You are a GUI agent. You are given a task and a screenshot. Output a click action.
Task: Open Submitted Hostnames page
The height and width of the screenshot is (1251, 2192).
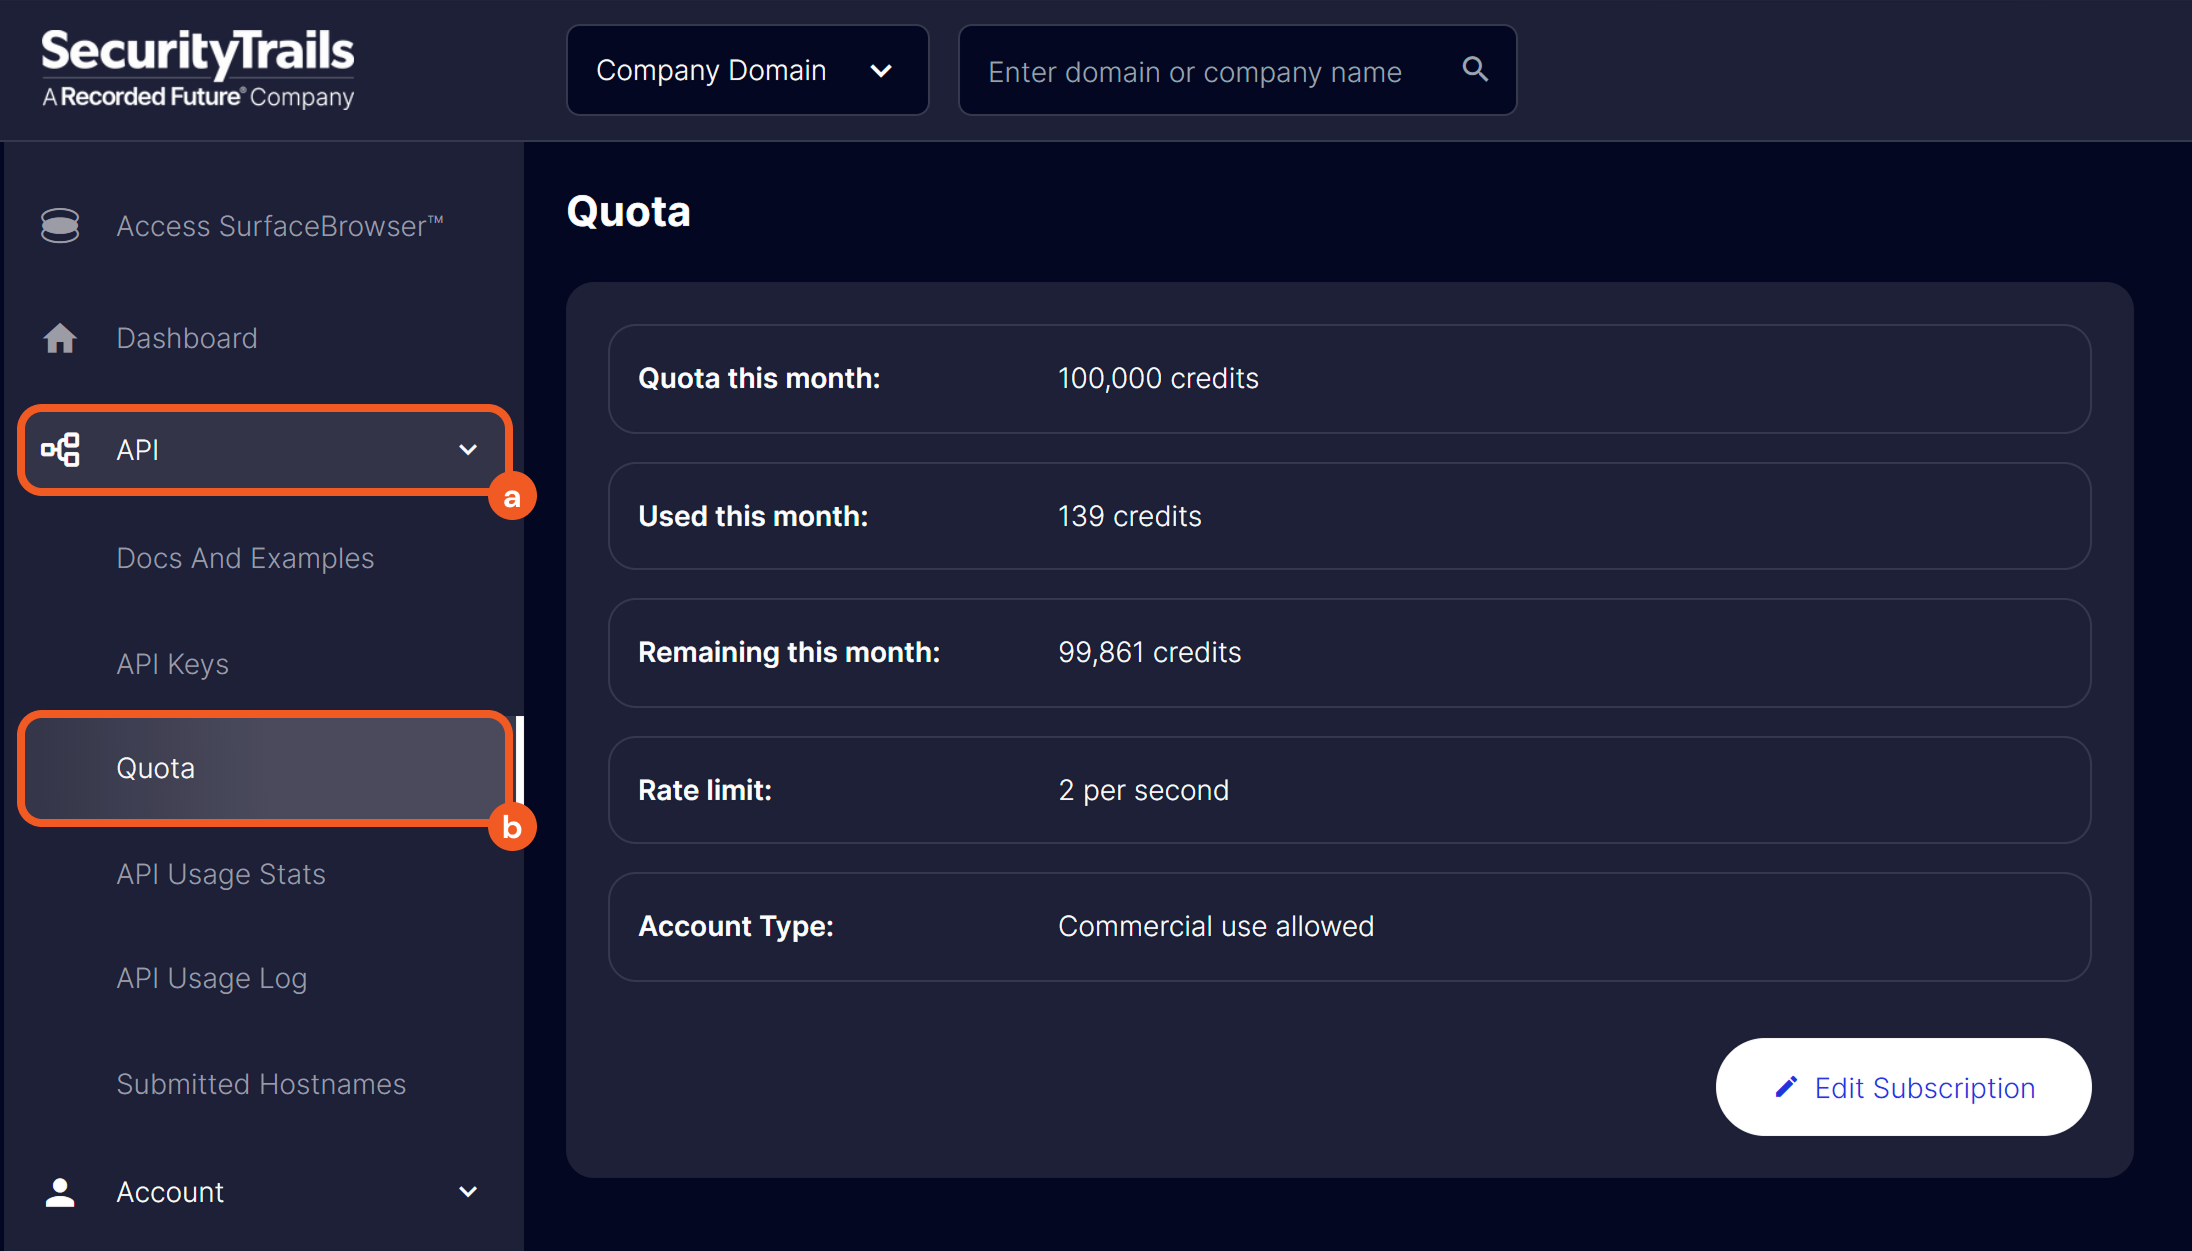(x=261, y=1084)
